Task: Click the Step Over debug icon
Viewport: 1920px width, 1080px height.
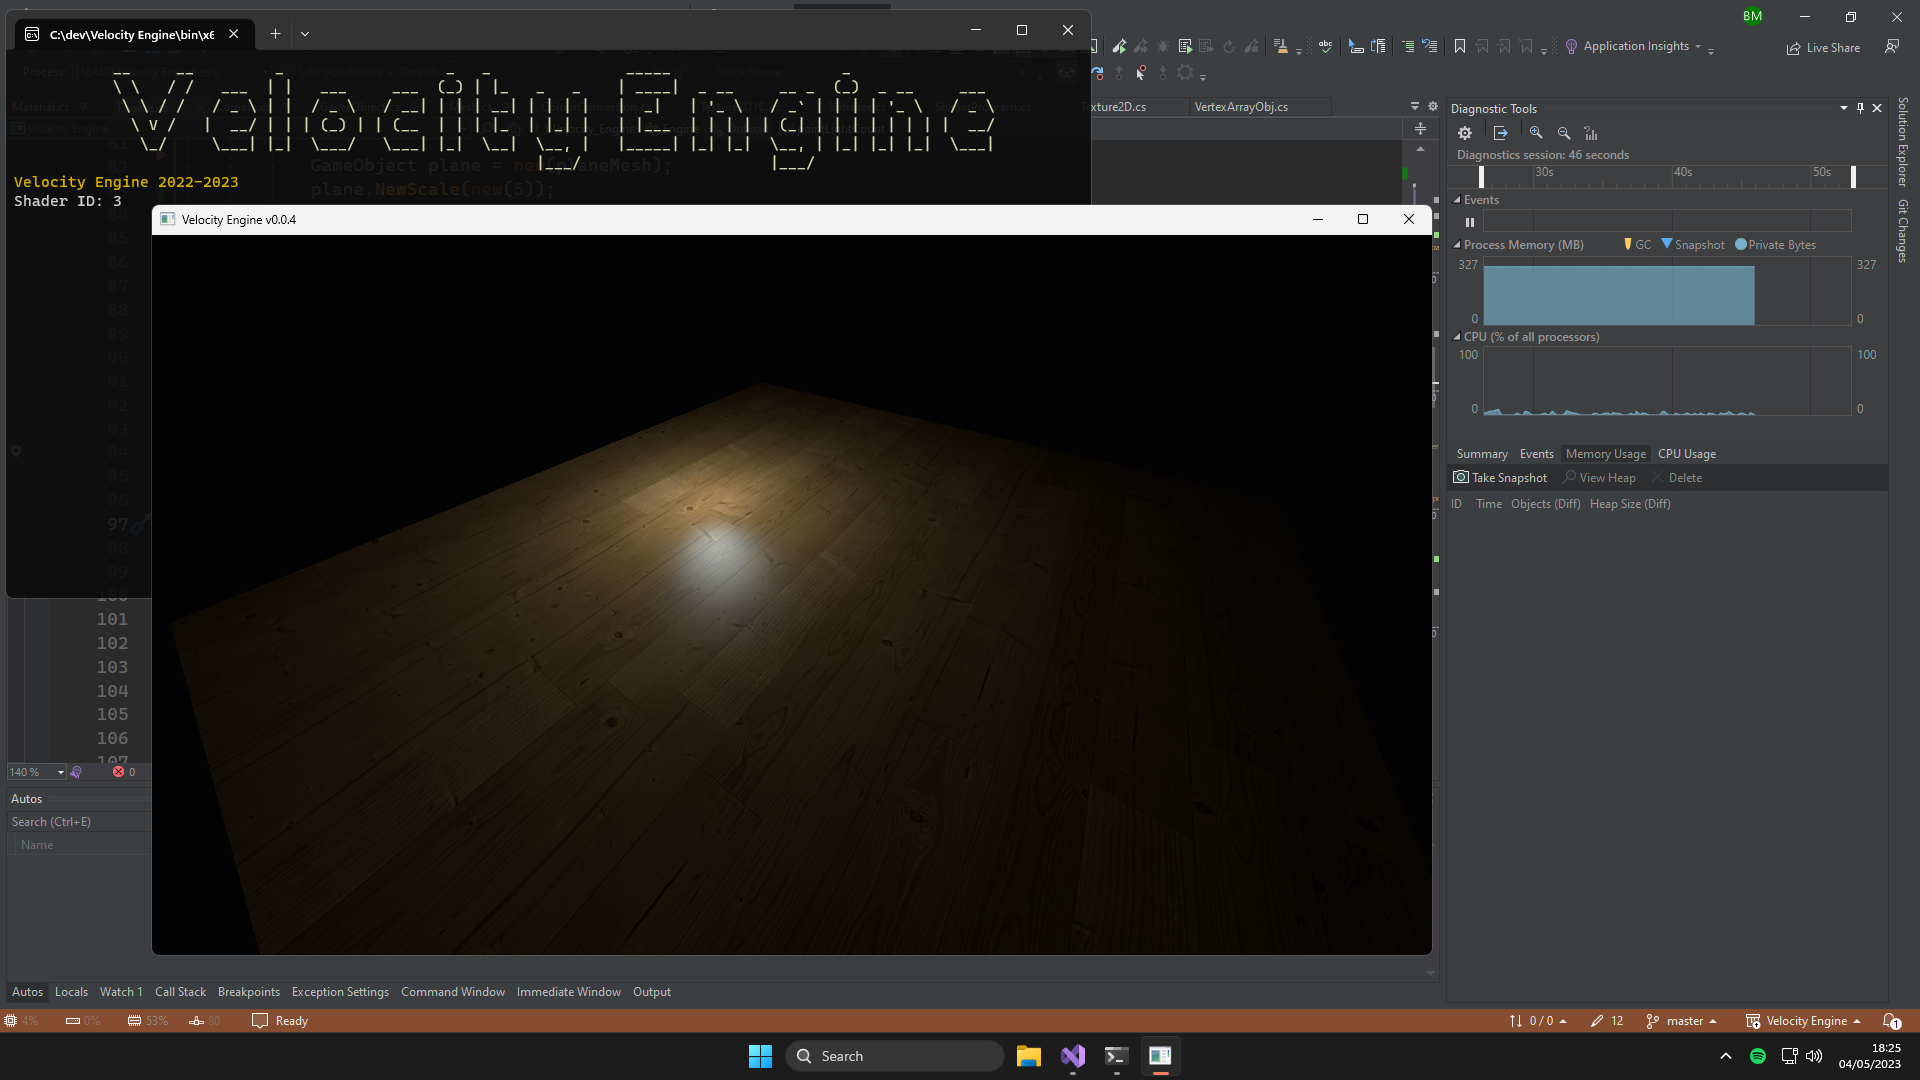Action: click(1098, 73)
